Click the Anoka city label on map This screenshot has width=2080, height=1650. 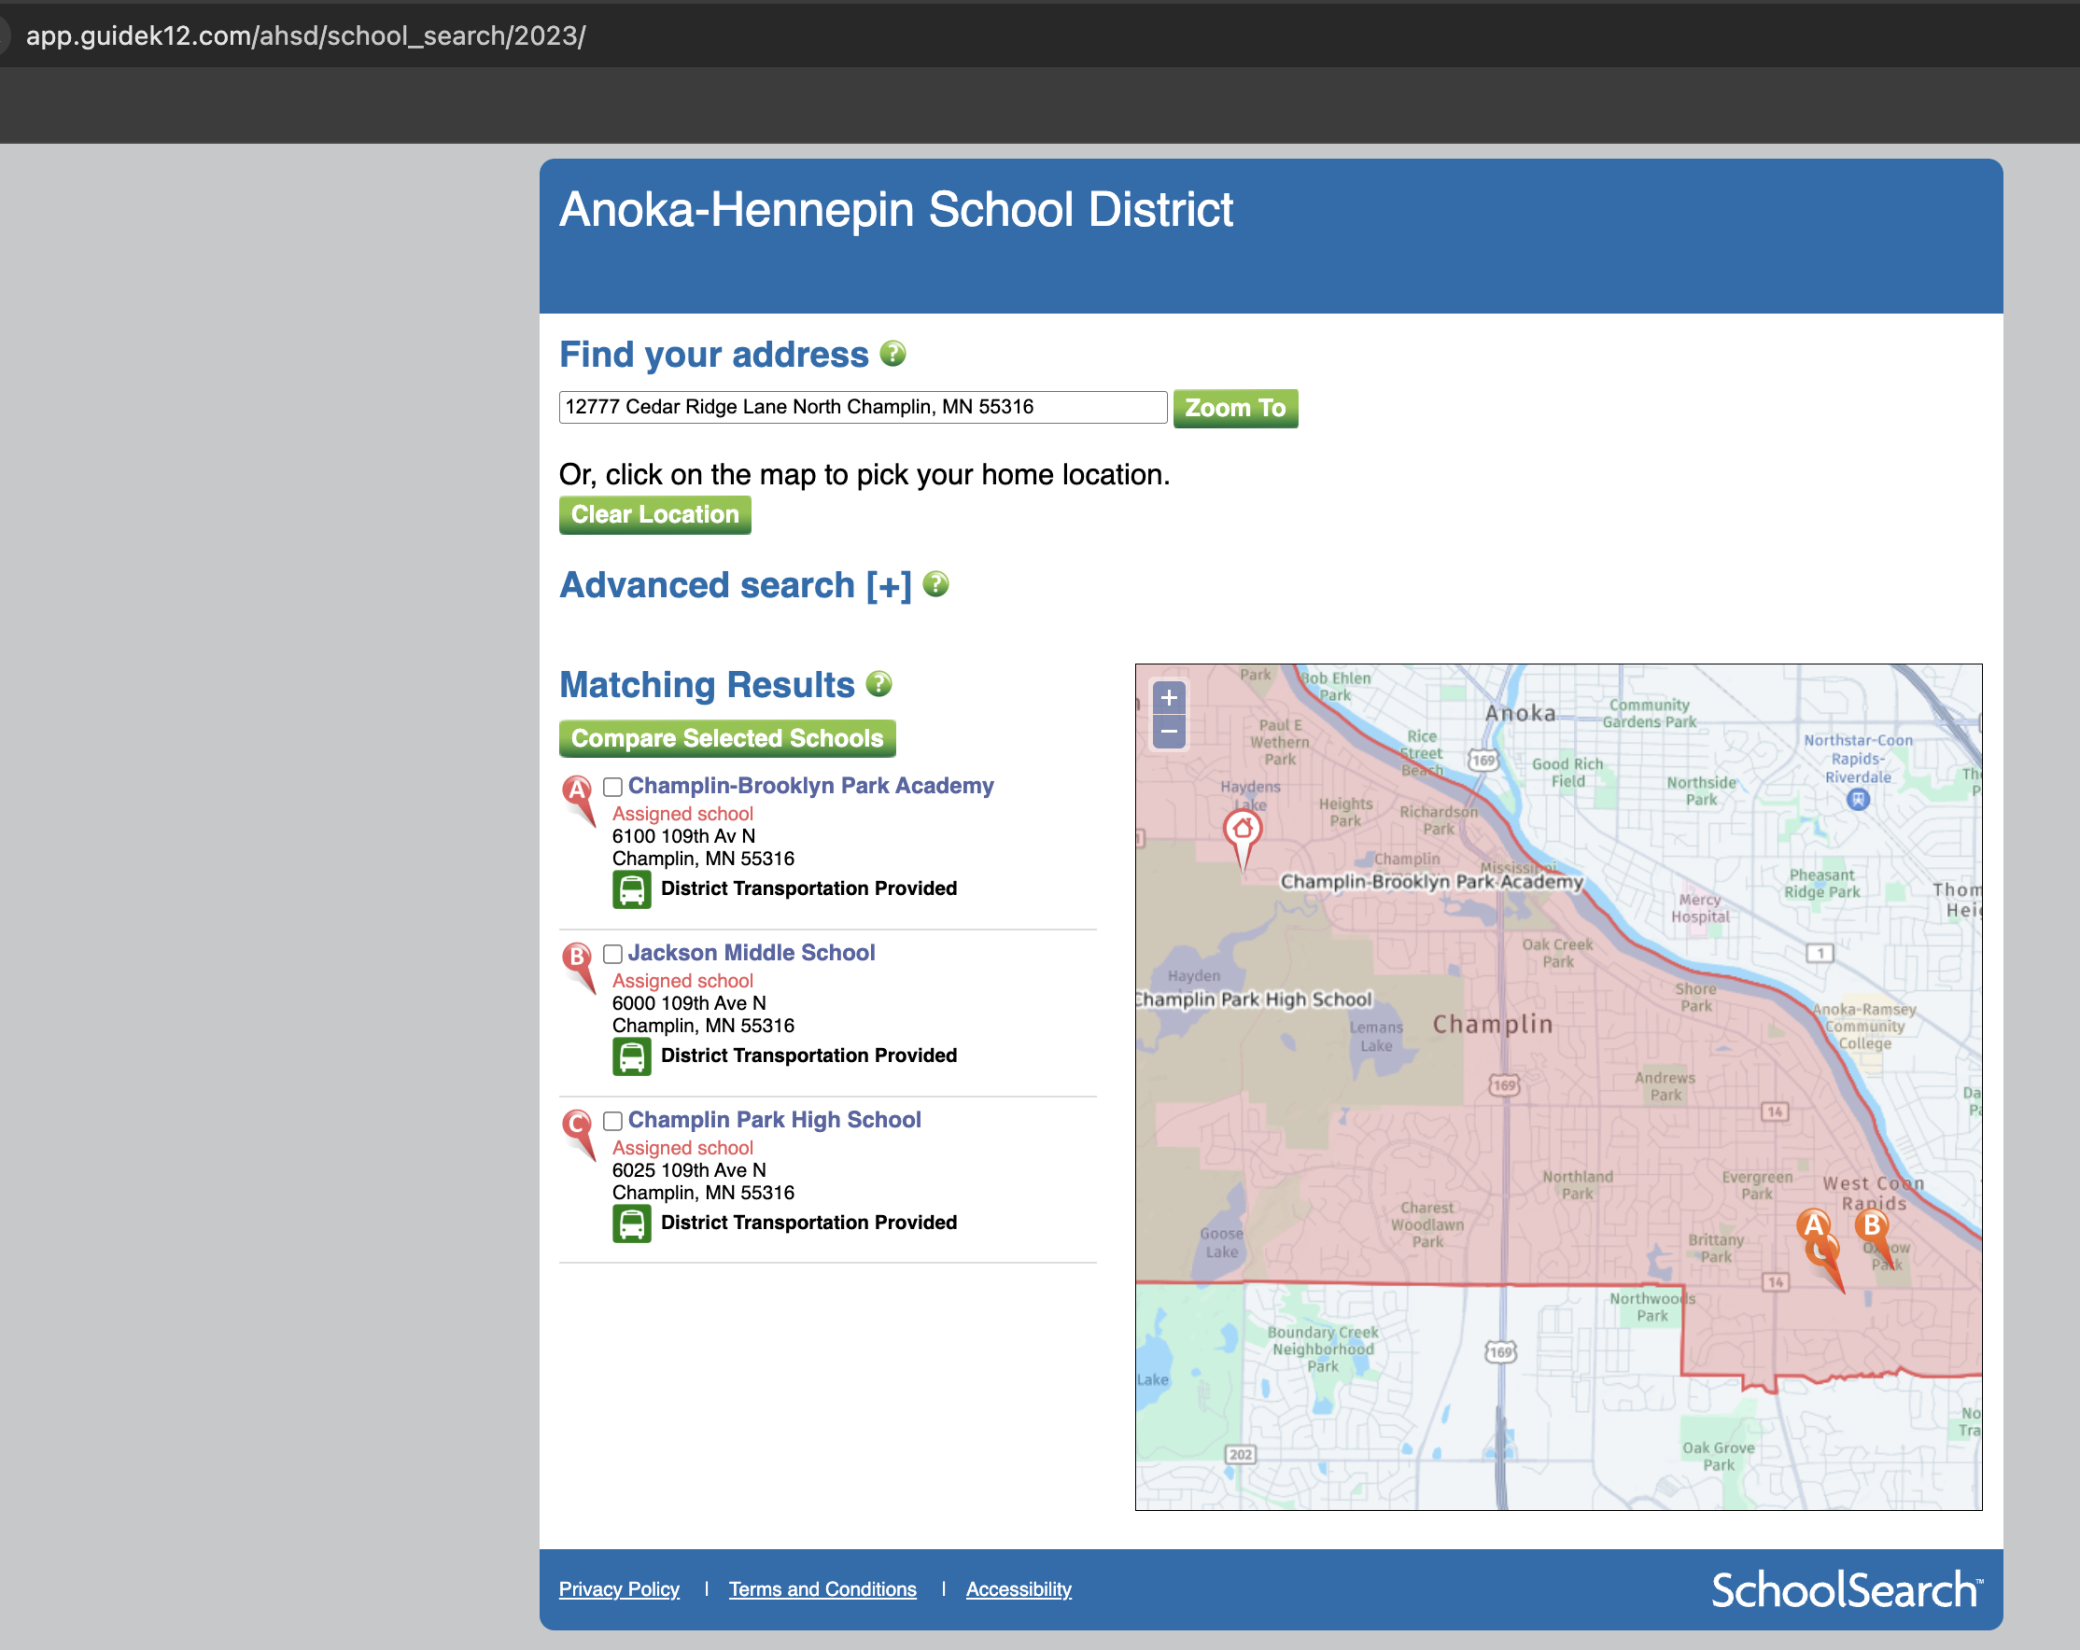coord(1520,713)
